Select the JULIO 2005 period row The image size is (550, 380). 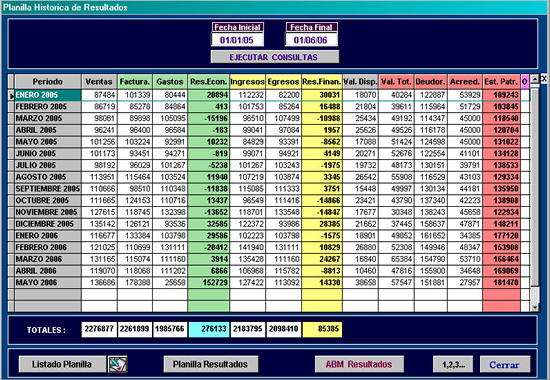48,165
